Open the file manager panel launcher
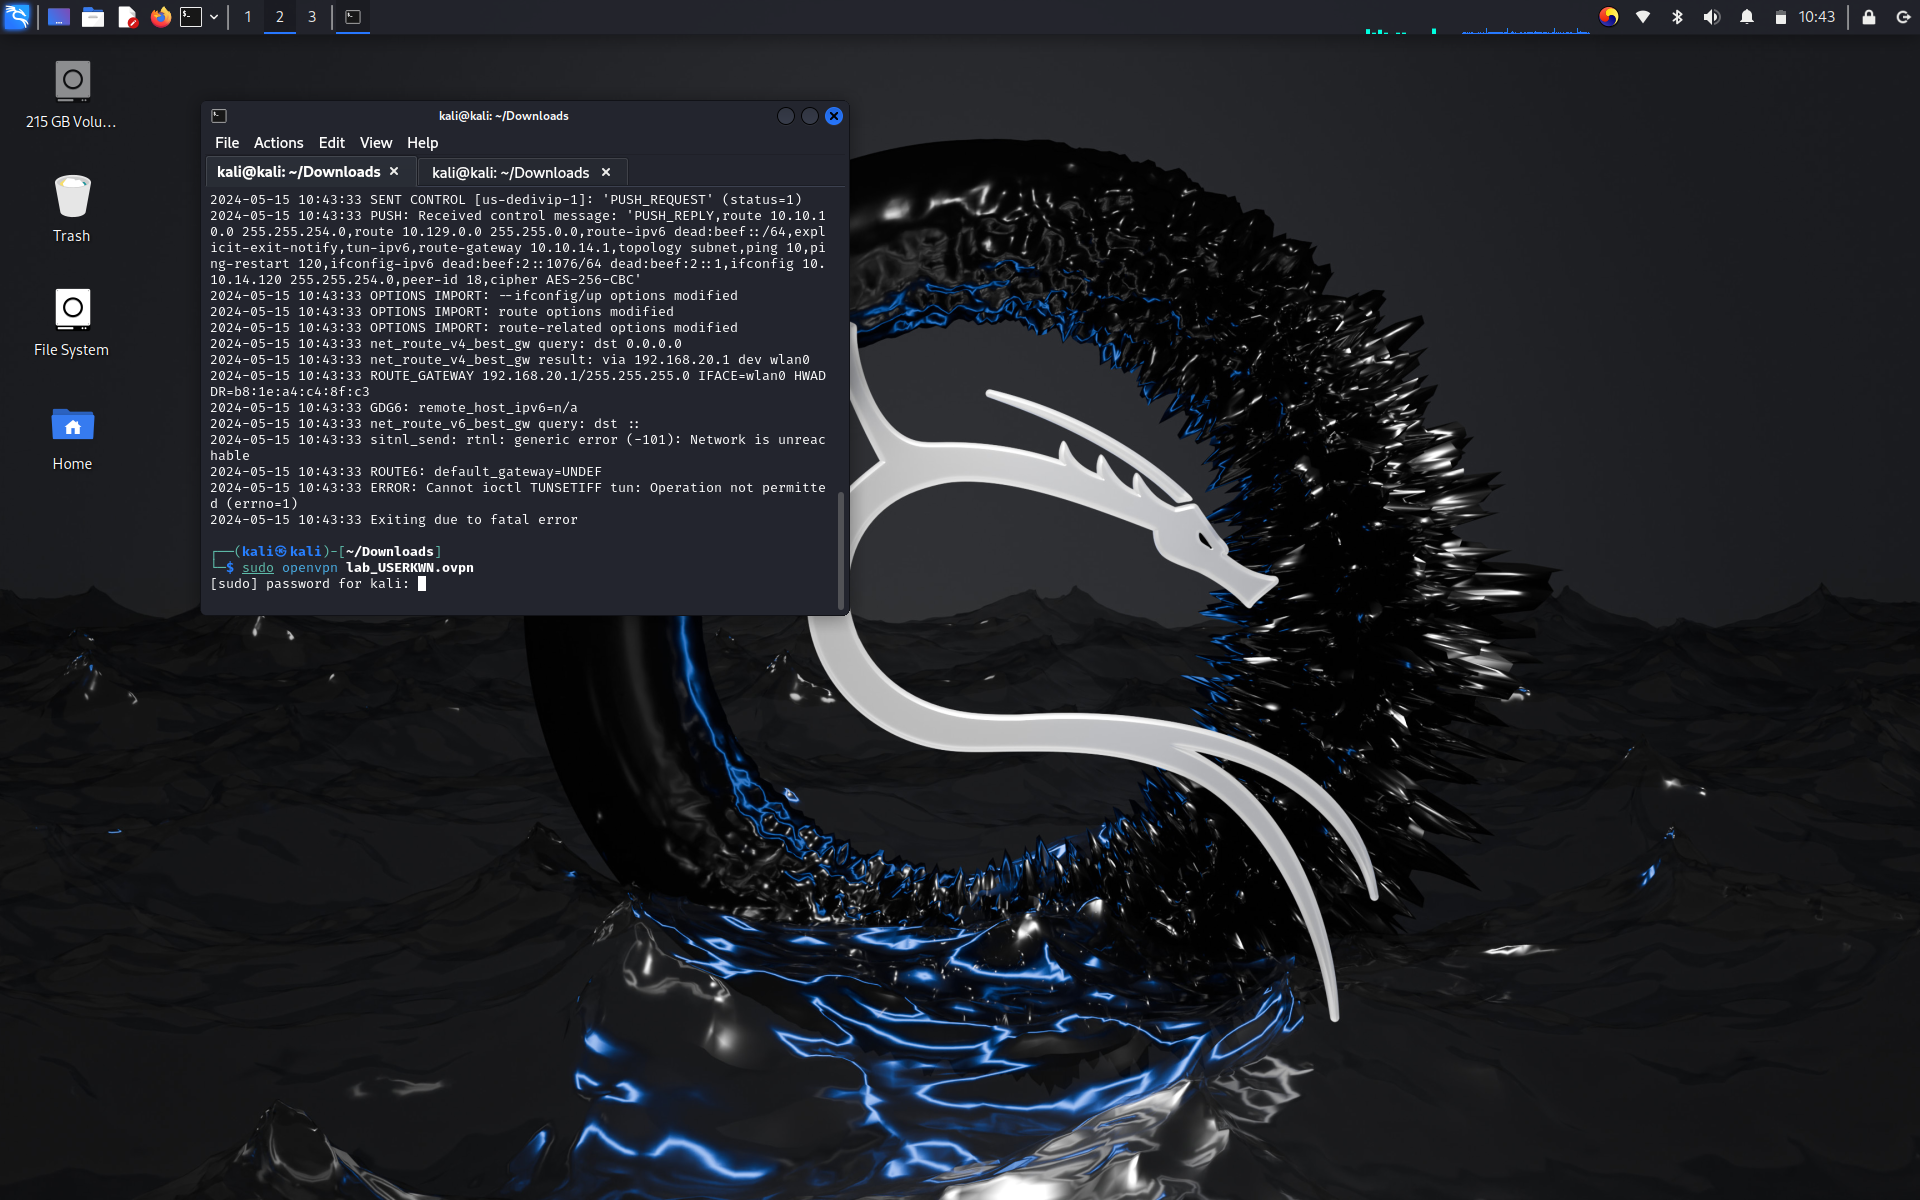 click(x=93, y=17)
